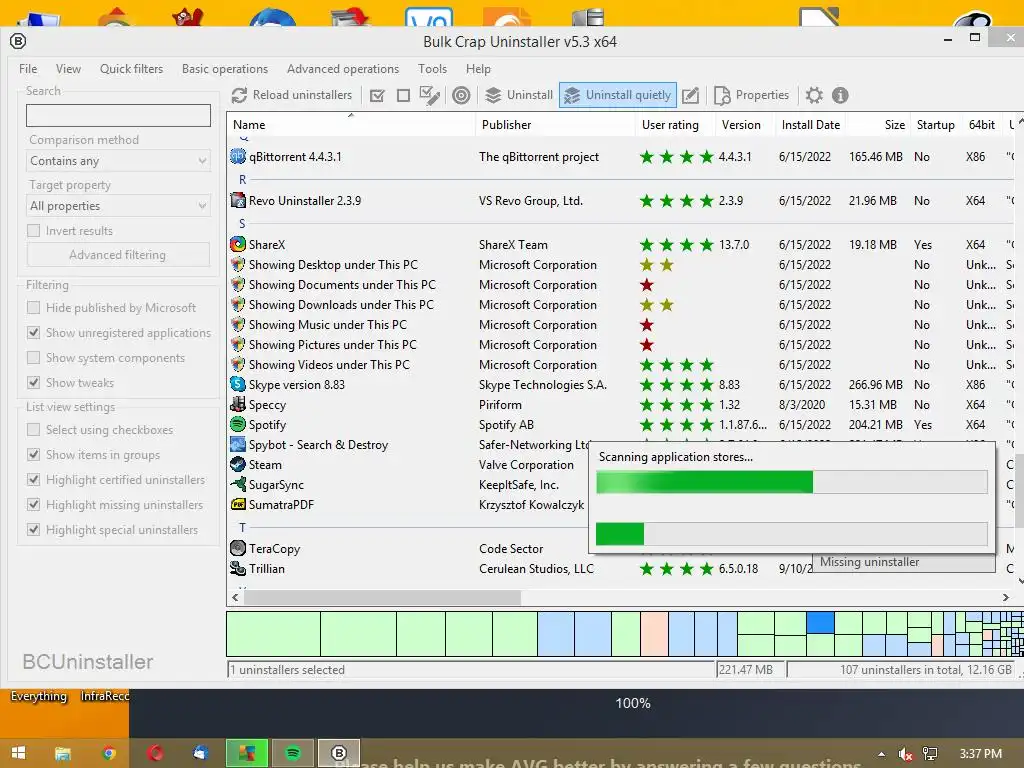1024x768 pixels.
Task: Open the Tools menu
Action: (x=432, y=69)
